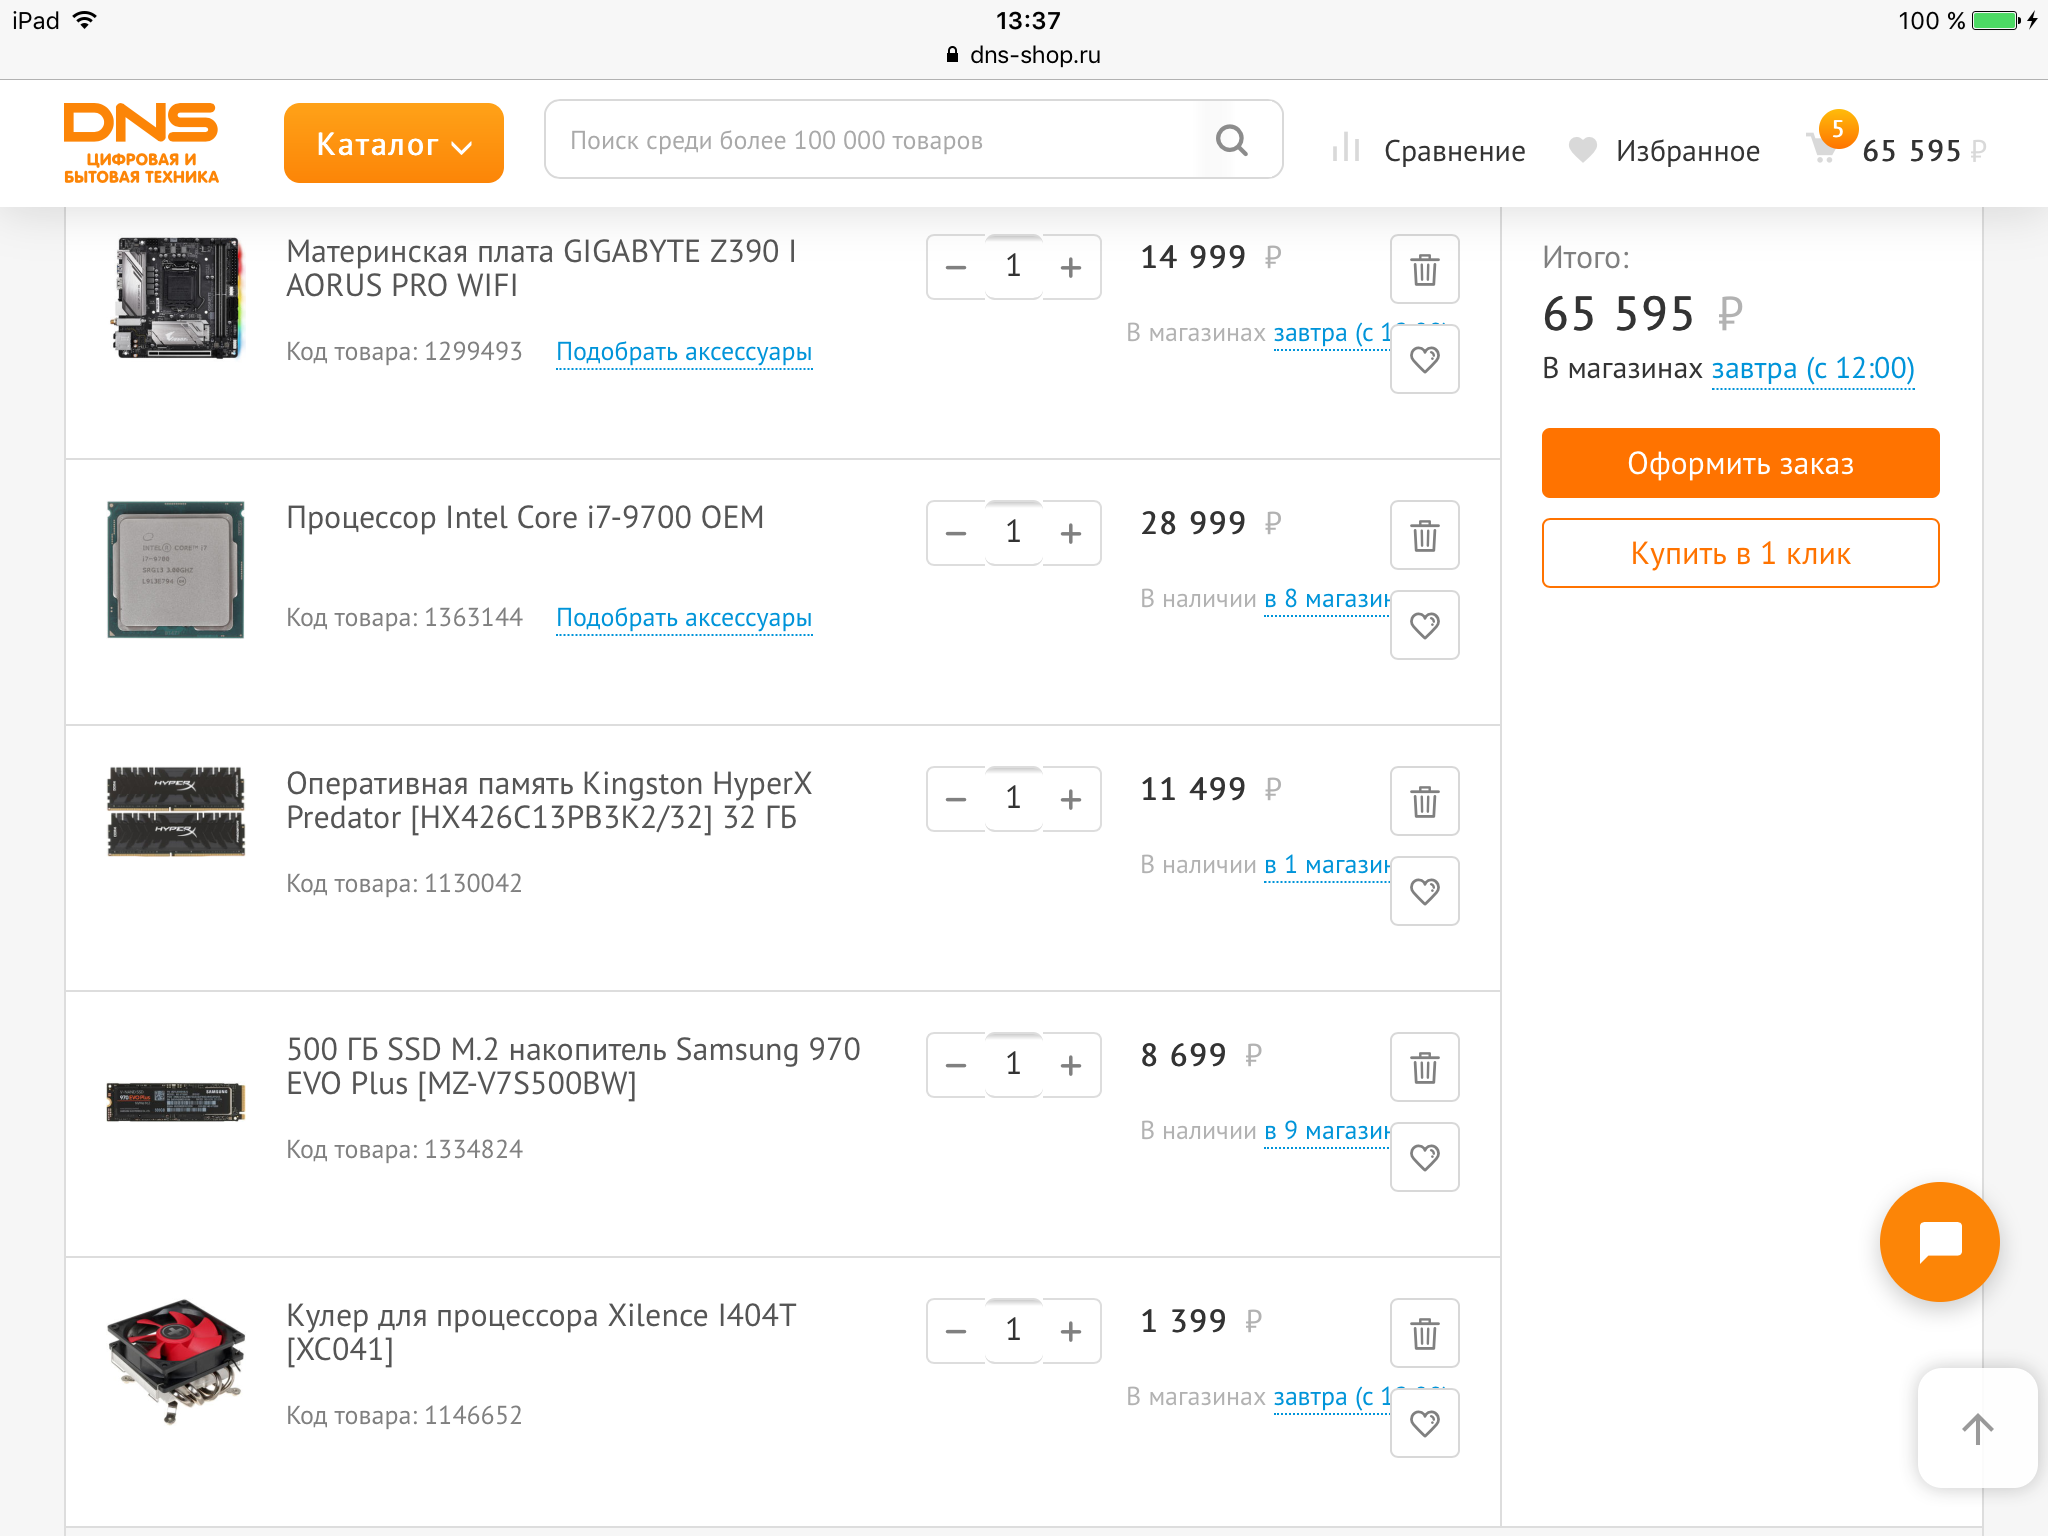Screen dimensions: 2048x1536
Task: Click the search magnifier icon
Action: (1232, 140)
